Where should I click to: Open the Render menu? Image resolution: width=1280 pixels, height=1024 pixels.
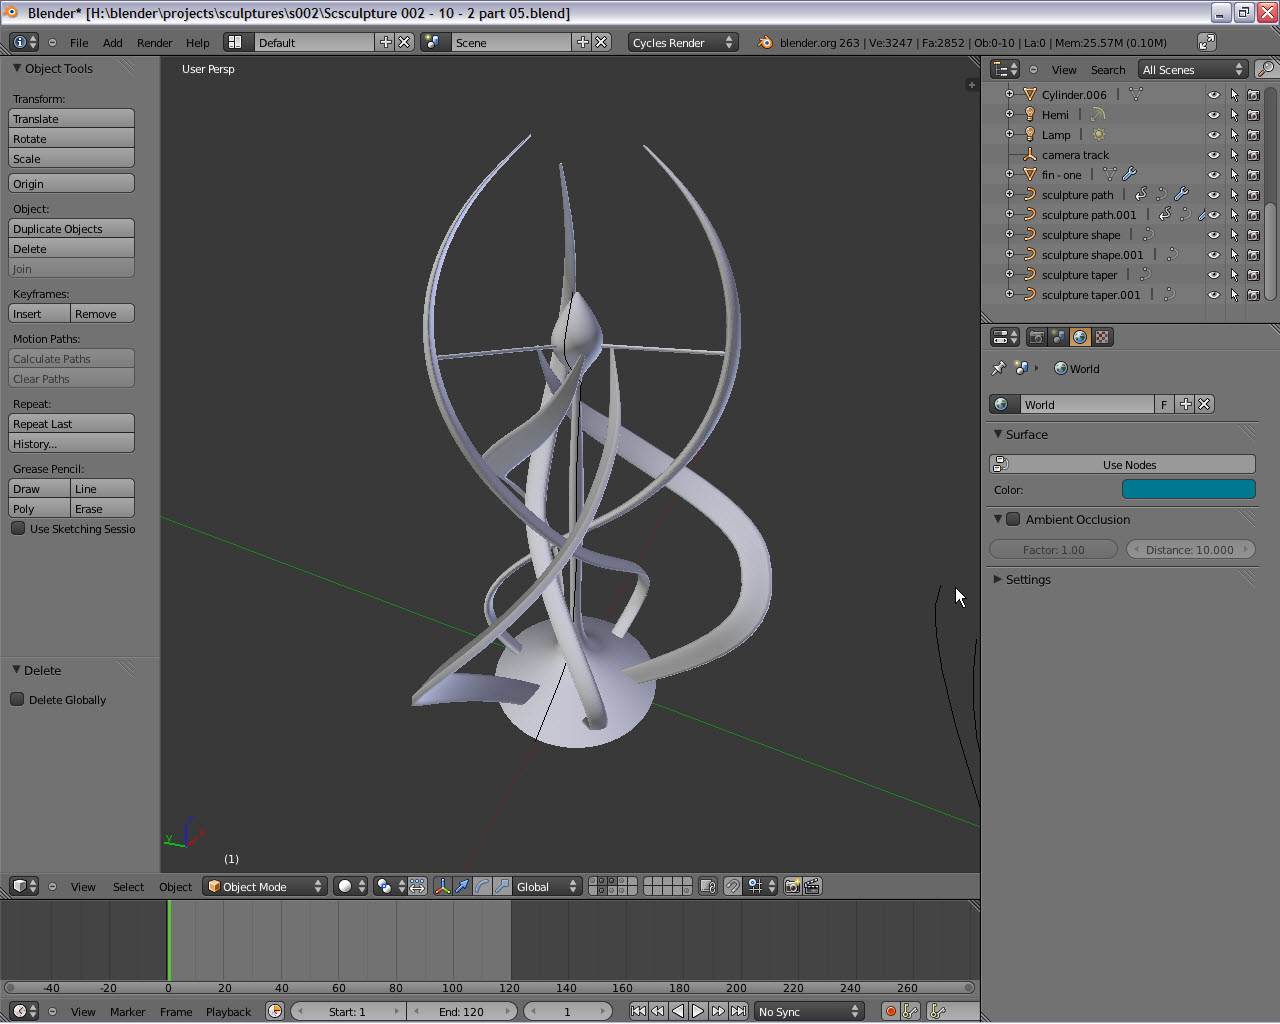154,43
